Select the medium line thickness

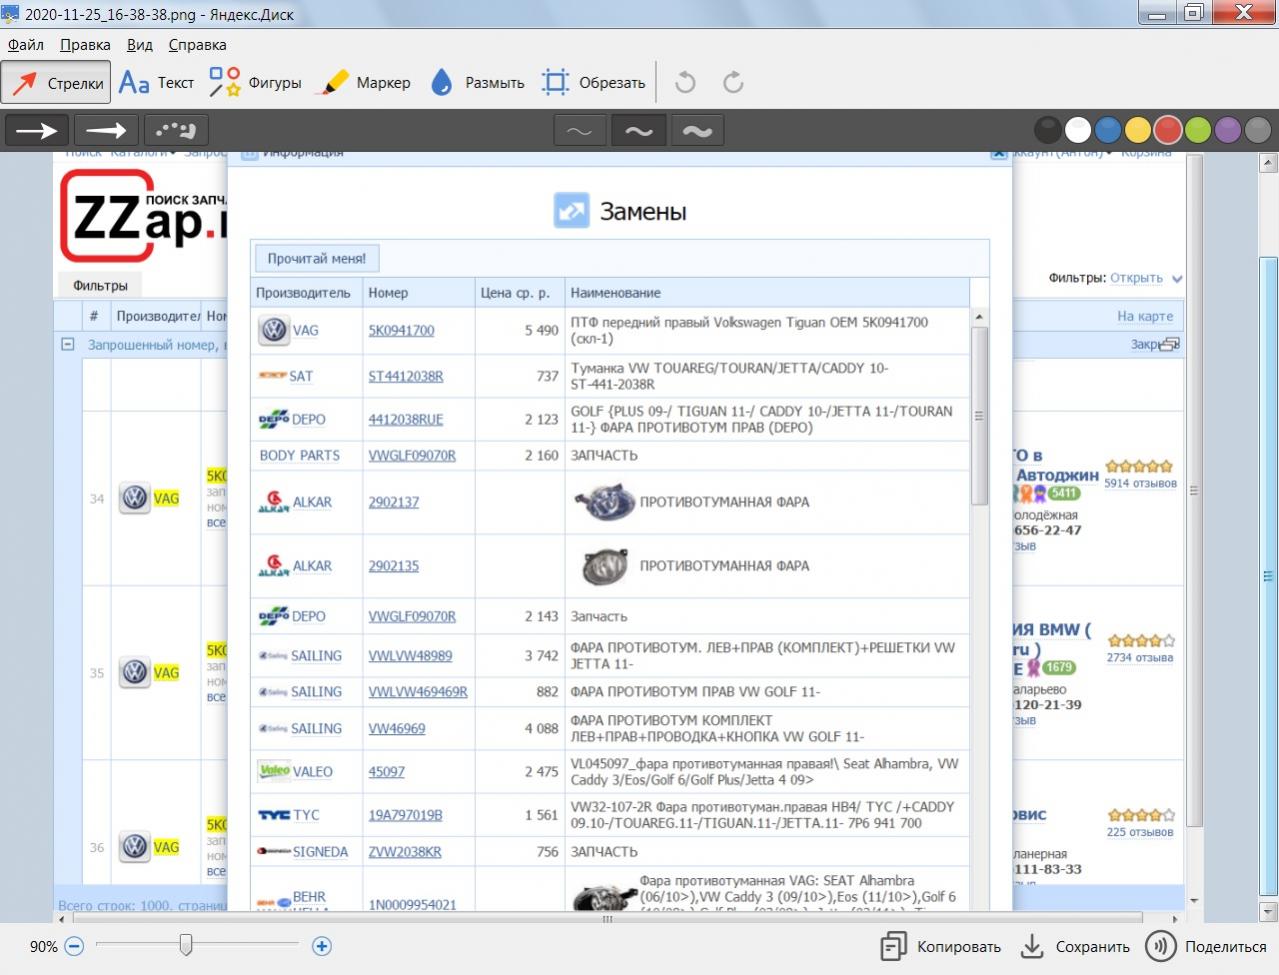tap(638, 131)
